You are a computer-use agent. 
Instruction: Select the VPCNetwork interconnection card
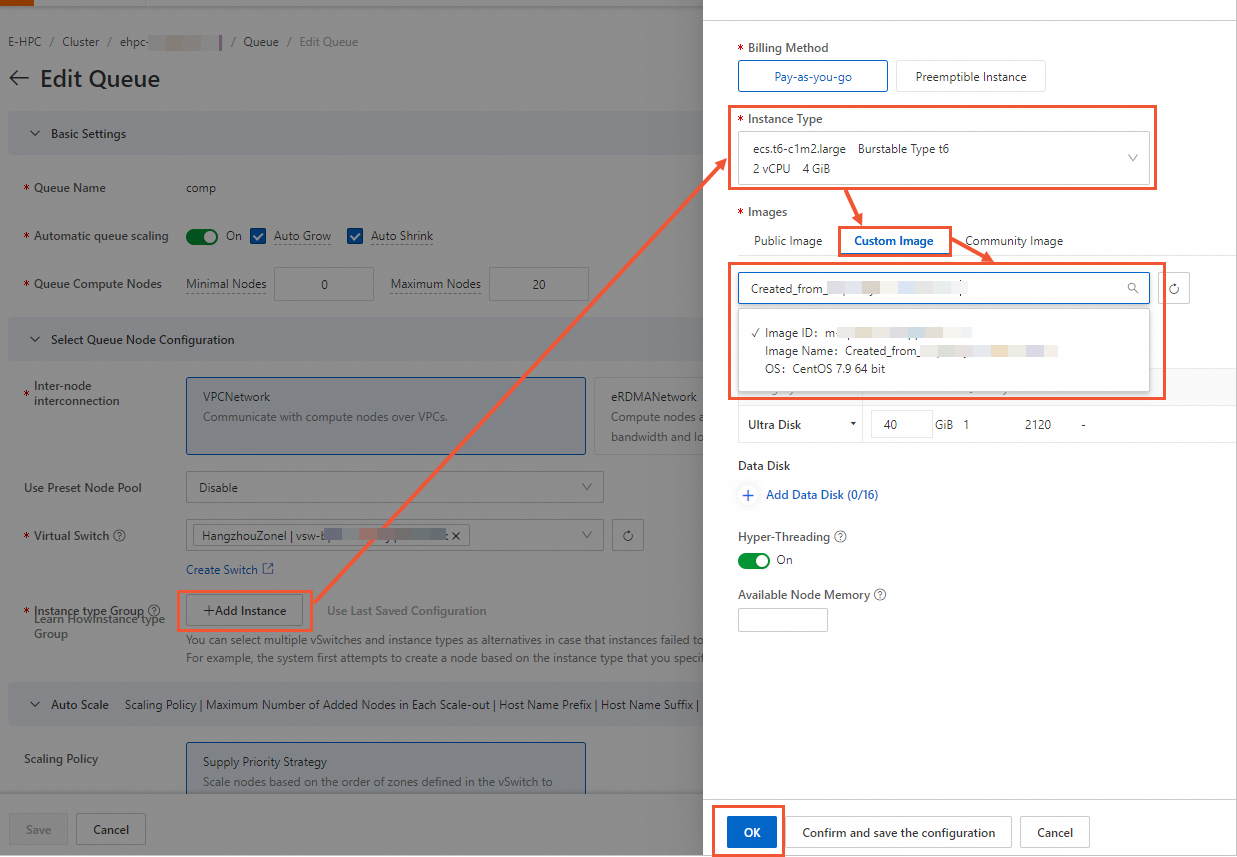coord(386,415)
